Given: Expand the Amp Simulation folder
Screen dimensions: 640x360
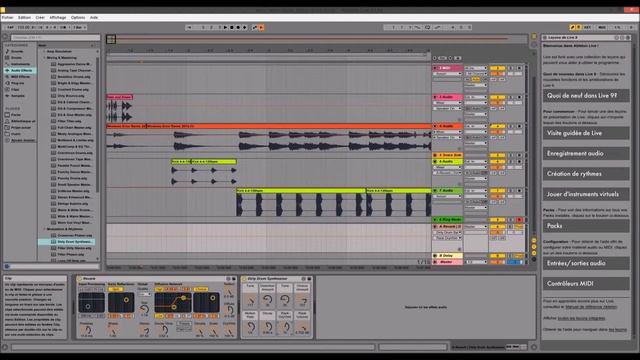Looking at the screenshot, I should click(x=44, y=51).
